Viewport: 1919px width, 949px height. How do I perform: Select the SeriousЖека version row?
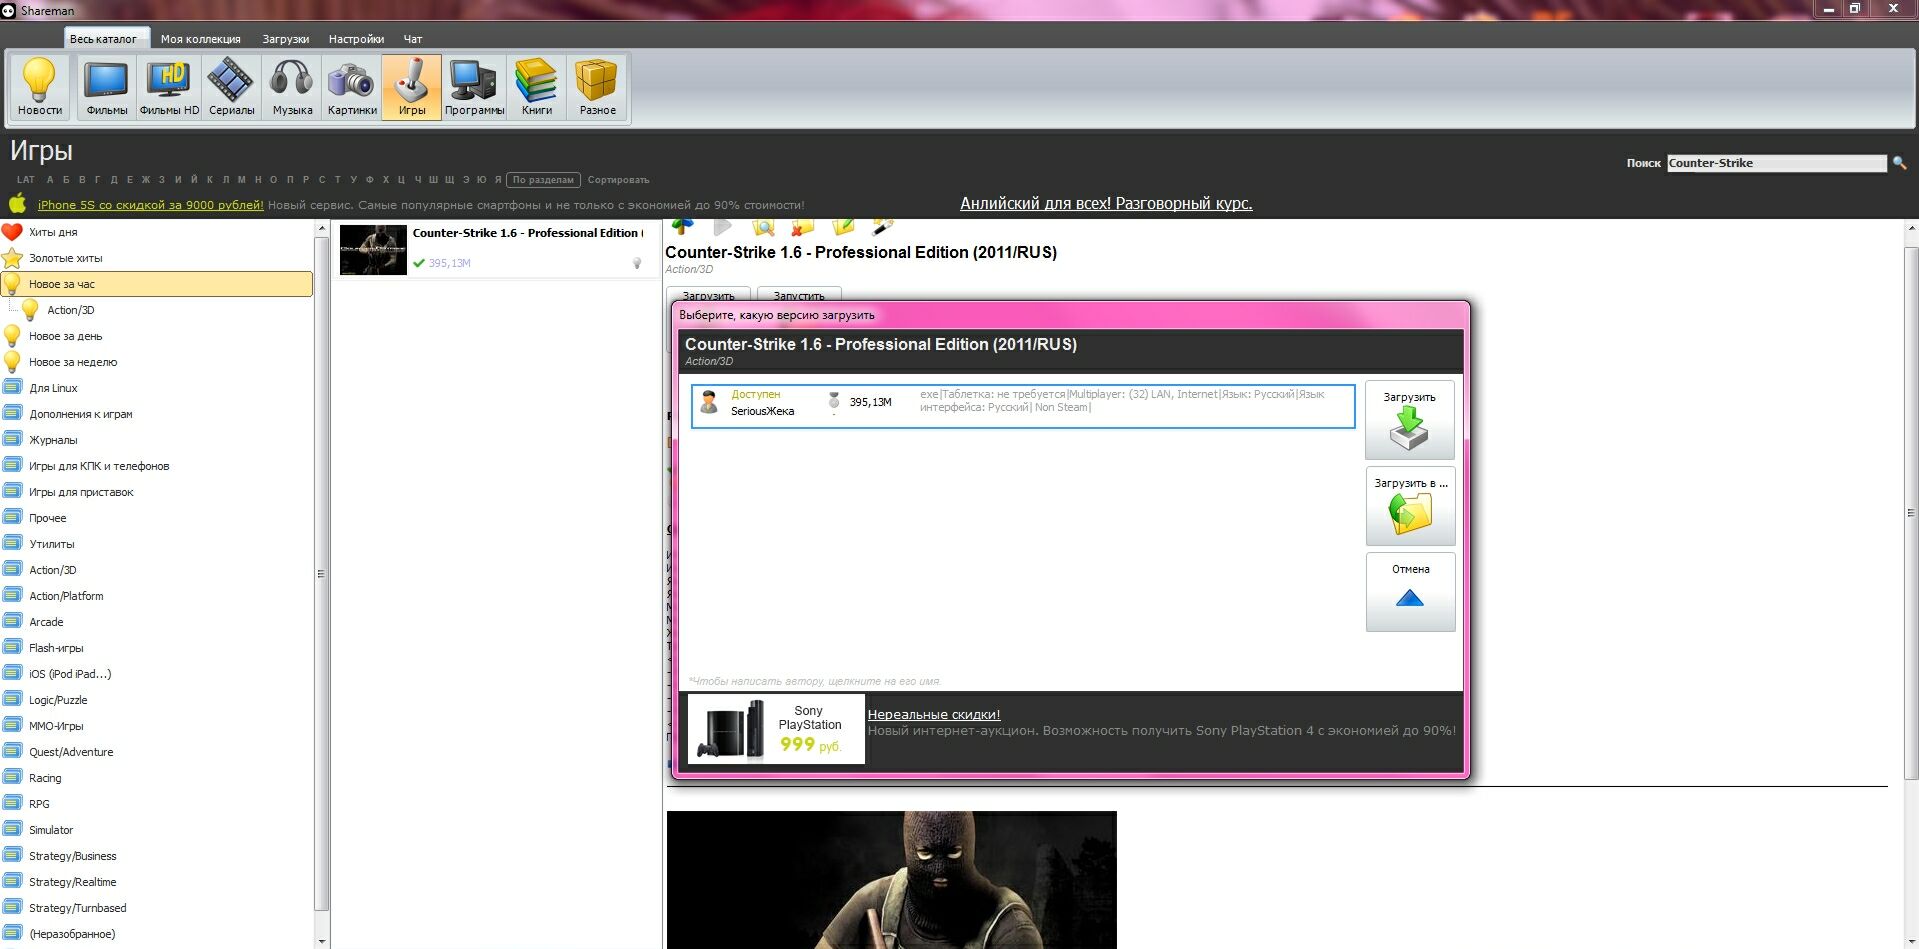tap(1023, 406)
